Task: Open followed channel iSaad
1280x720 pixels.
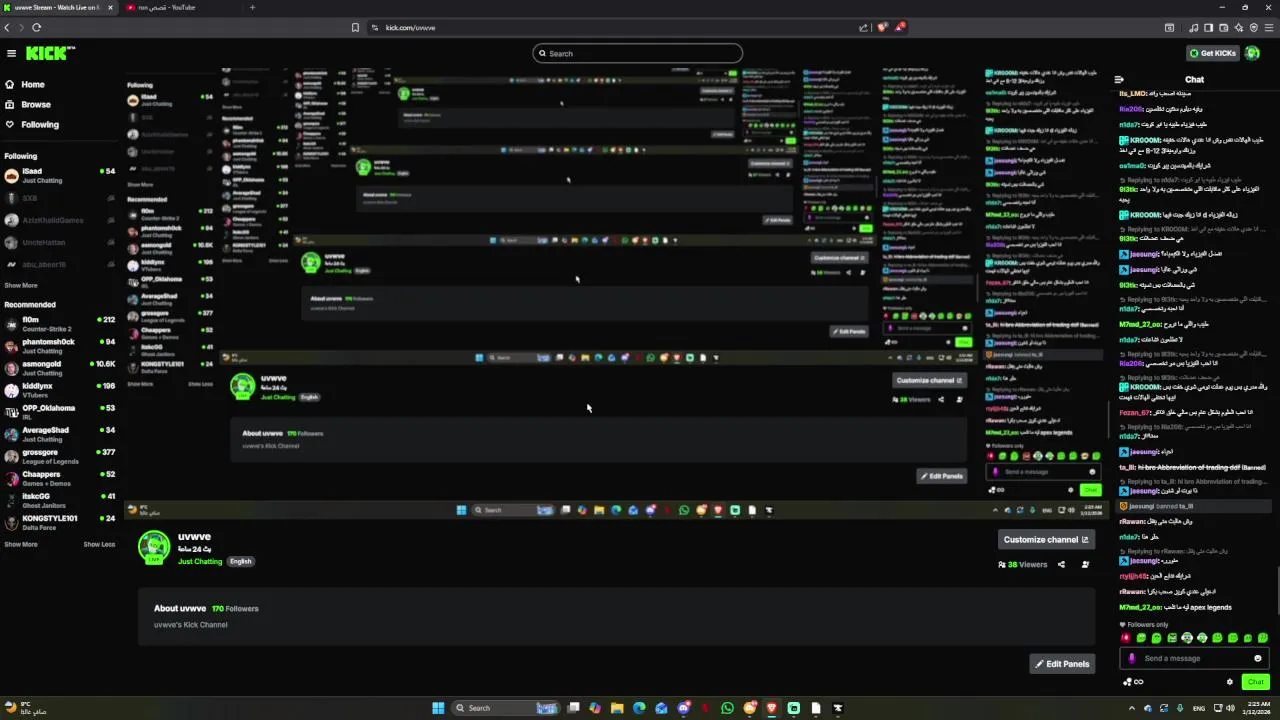Action: 60,176
